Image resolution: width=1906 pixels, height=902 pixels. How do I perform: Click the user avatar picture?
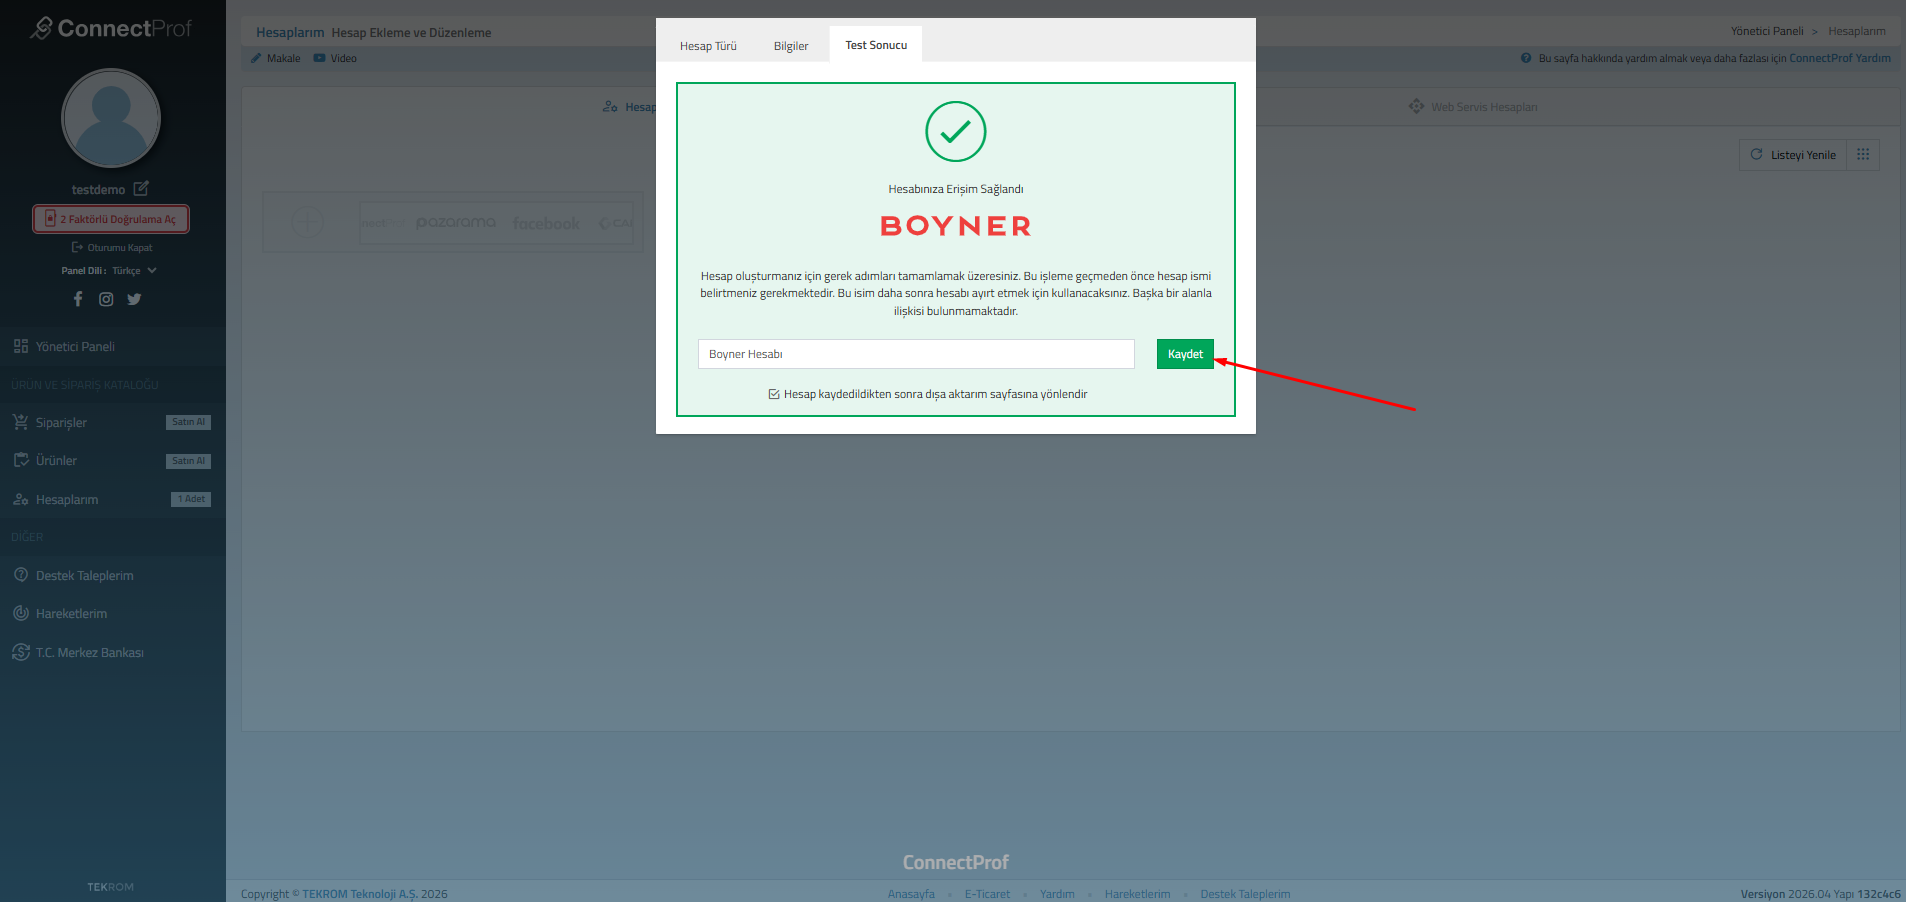111,118
